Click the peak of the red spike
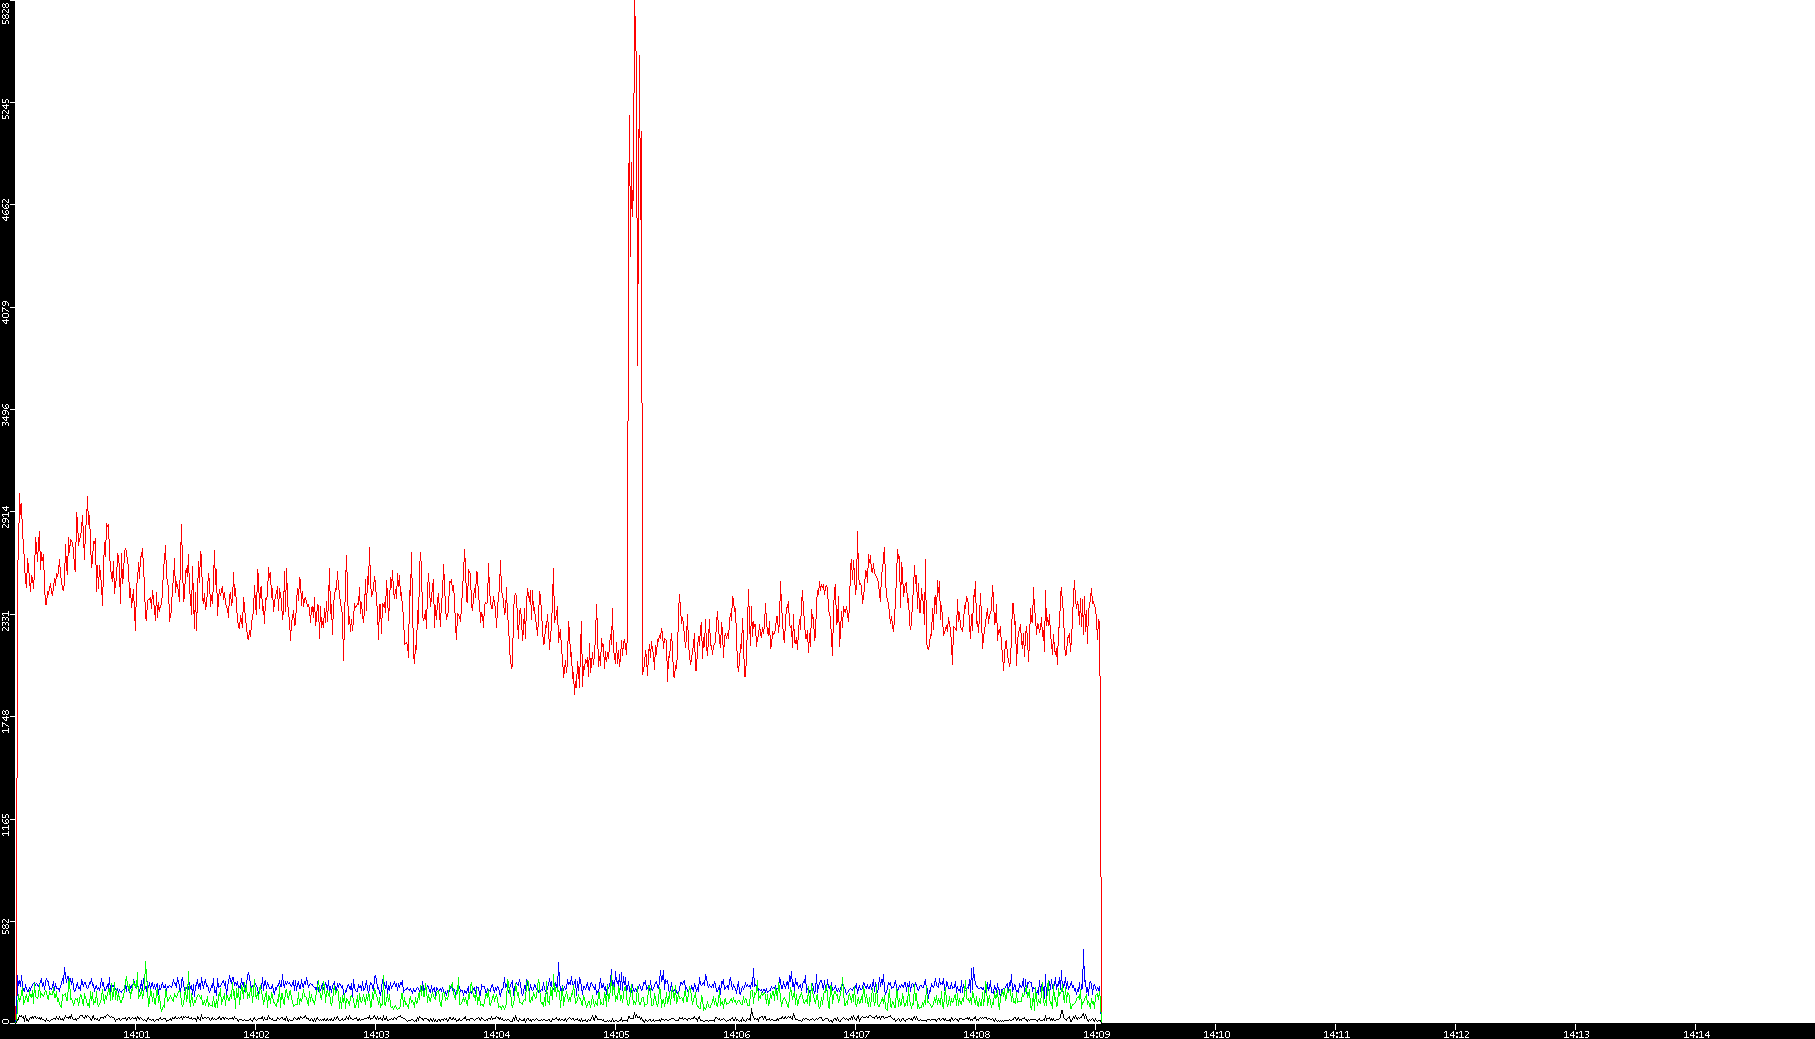The height and width of the screenshot is (1039, 1815). click(634, 4)
